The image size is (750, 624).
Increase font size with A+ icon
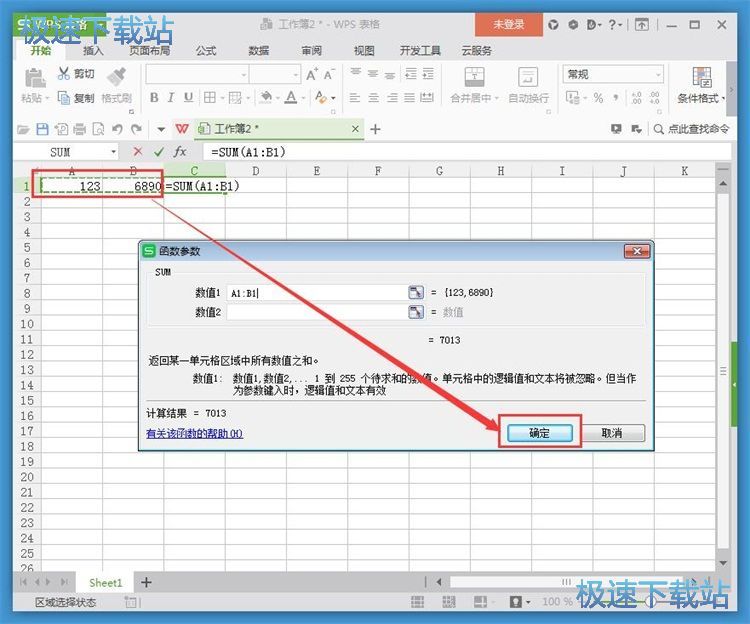(311, 75)
